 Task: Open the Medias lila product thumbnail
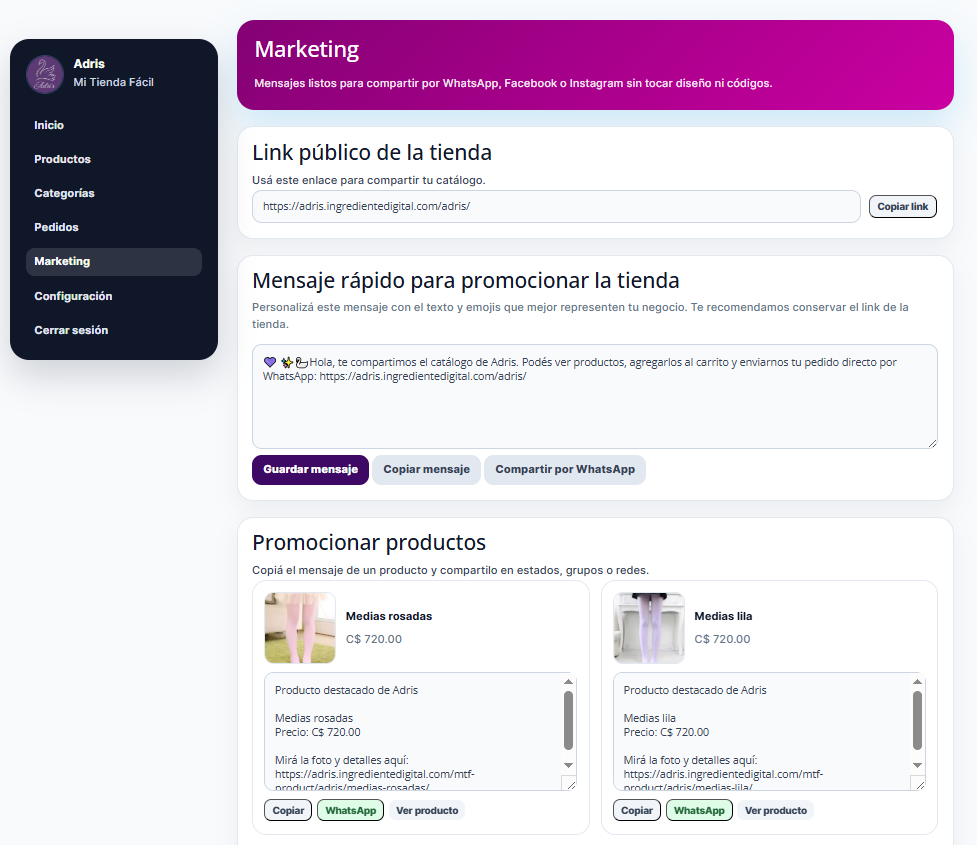pos(649,628)
